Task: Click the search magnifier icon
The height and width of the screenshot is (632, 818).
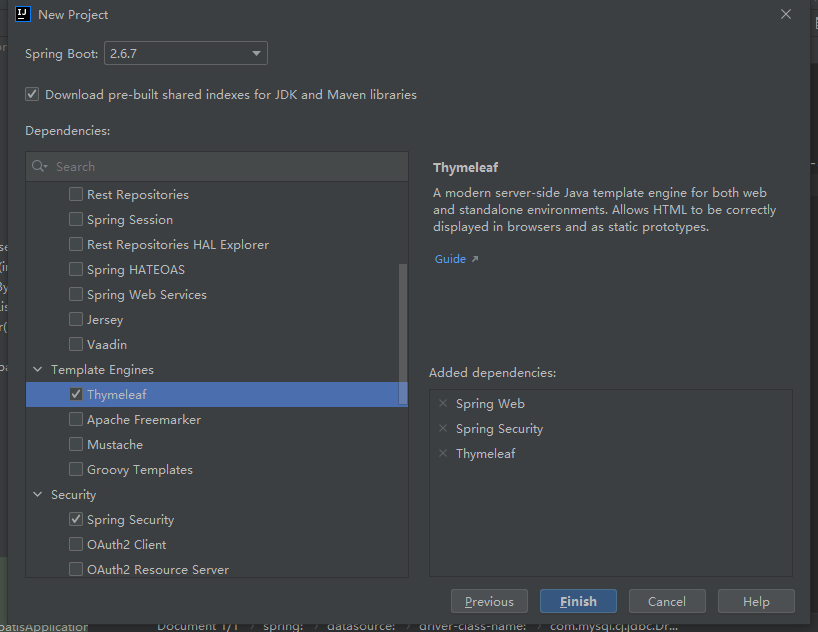Action: (39, 166)
